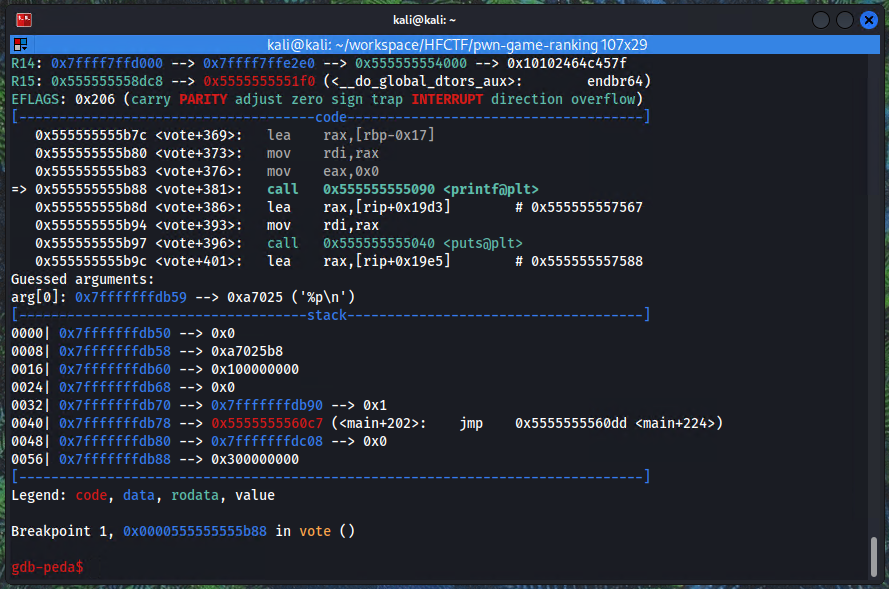Click the stack offset 0056 label
The width and height of the screenshot is (889, 589).
(x=27, y=460)
